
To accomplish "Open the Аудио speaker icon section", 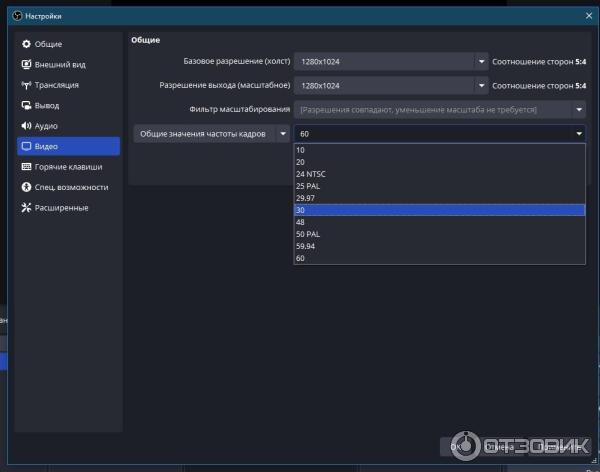I will 26,126.
